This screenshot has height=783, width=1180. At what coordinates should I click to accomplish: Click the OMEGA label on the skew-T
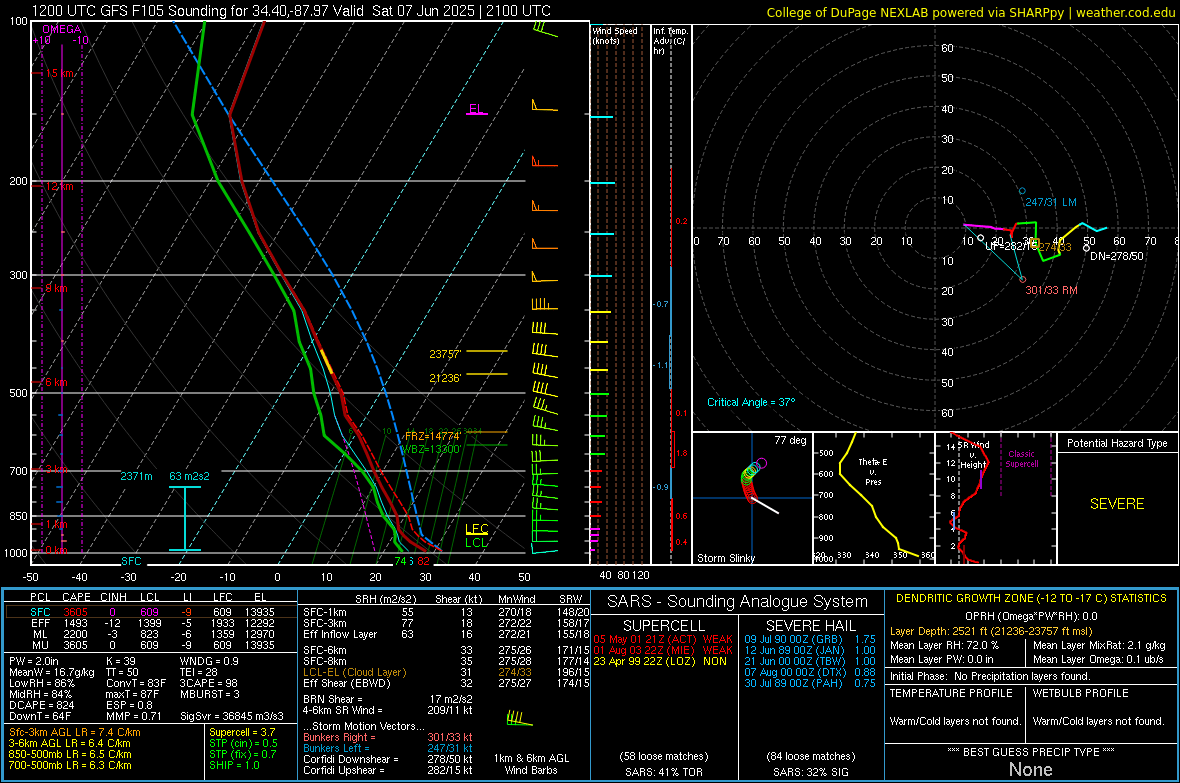point(62,29)
